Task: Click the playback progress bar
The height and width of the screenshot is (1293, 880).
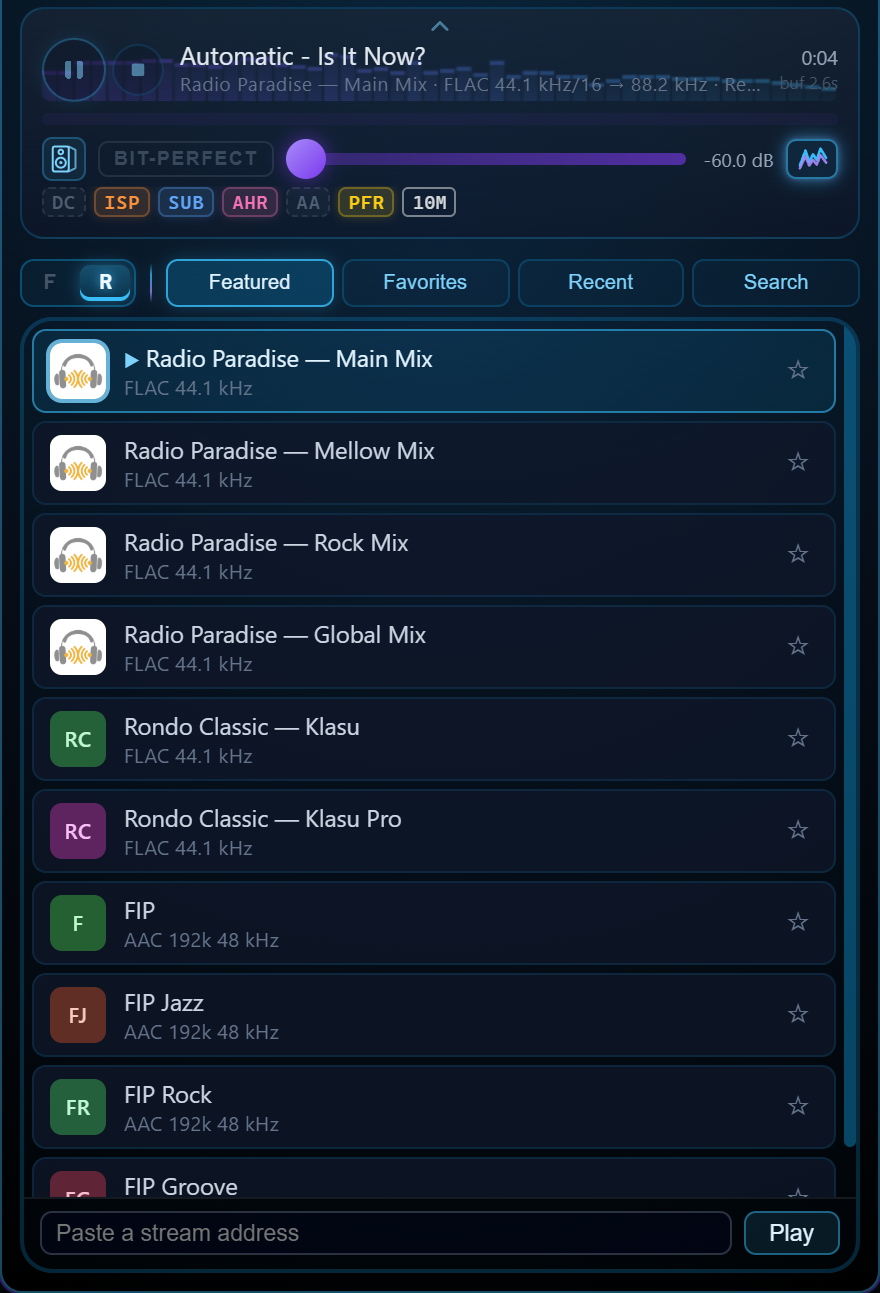Action: (440, 118)
